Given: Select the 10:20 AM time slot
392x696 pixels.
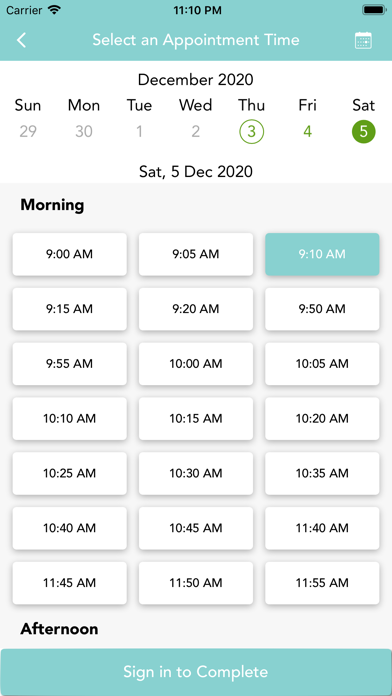Looking at the screenshot, I should click(x=322, y=419).
